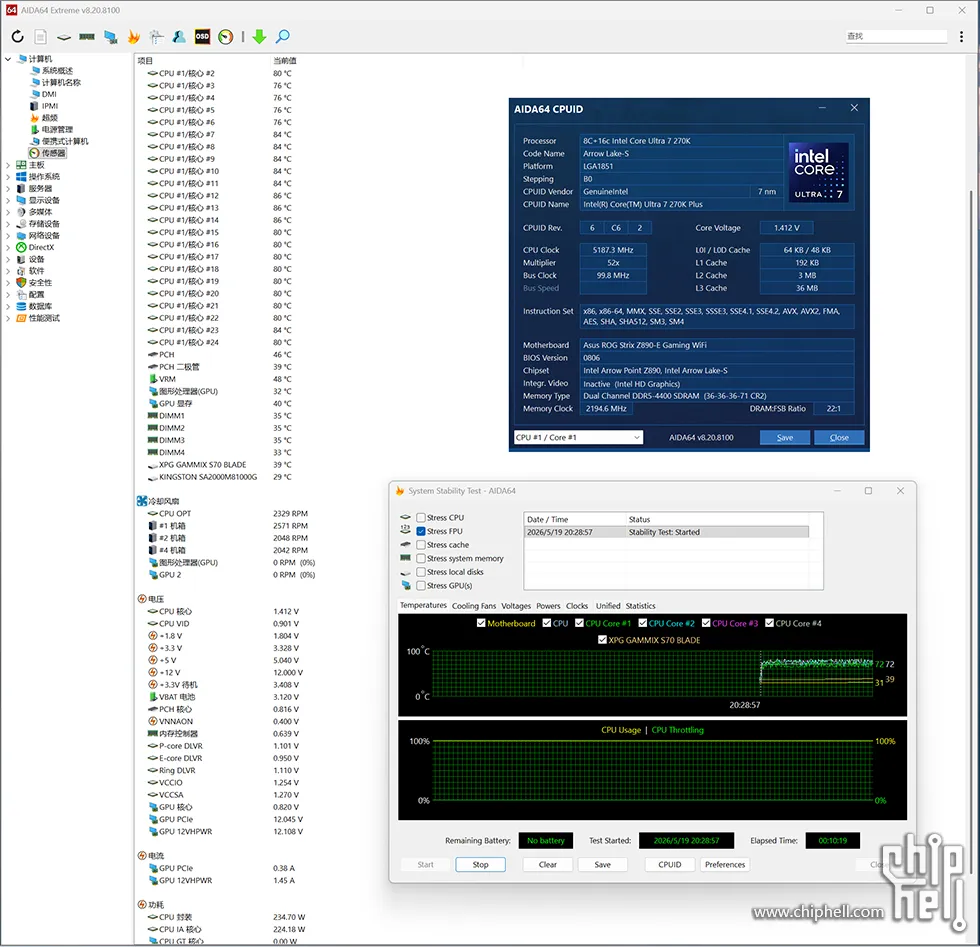The width and height of the screenshot is (980, 947).
Task: Click the refresh icon in toolbar
Action: [18, 37]
